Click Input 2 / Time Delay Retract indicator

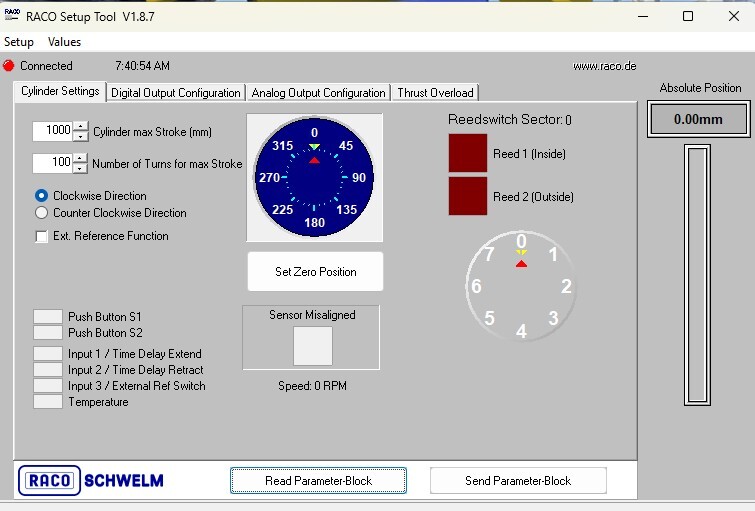48,369
